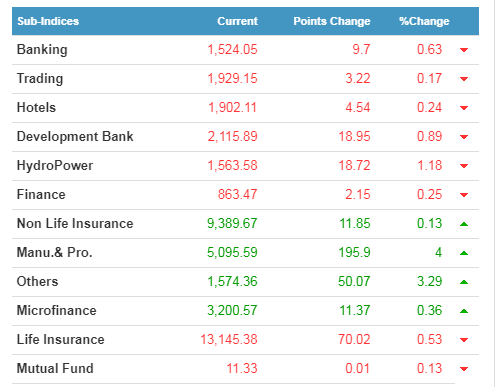Click the Others row green up arrow
Image resolution: width=495 pixels, height=387 pixels.
click(464, 282)
